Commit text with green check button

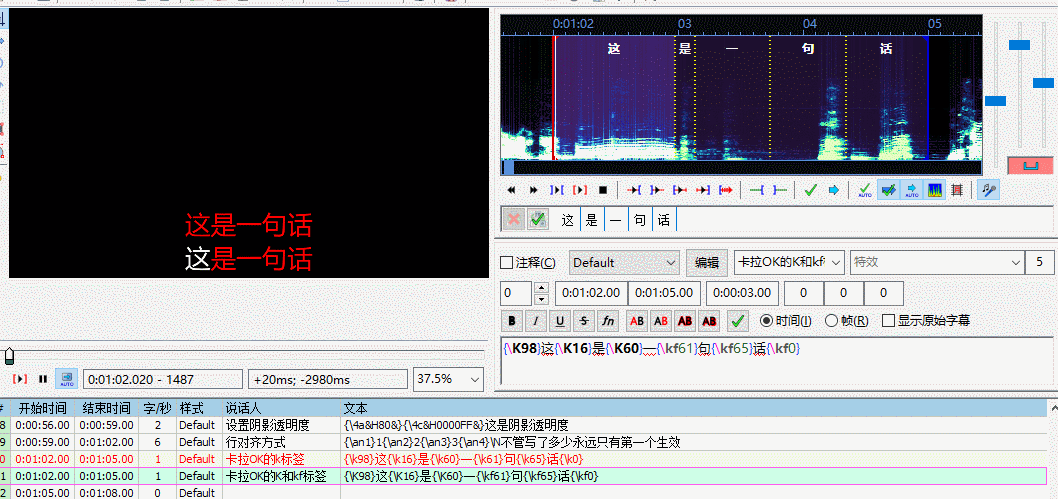pyautogui.click(x=739, y=321)
